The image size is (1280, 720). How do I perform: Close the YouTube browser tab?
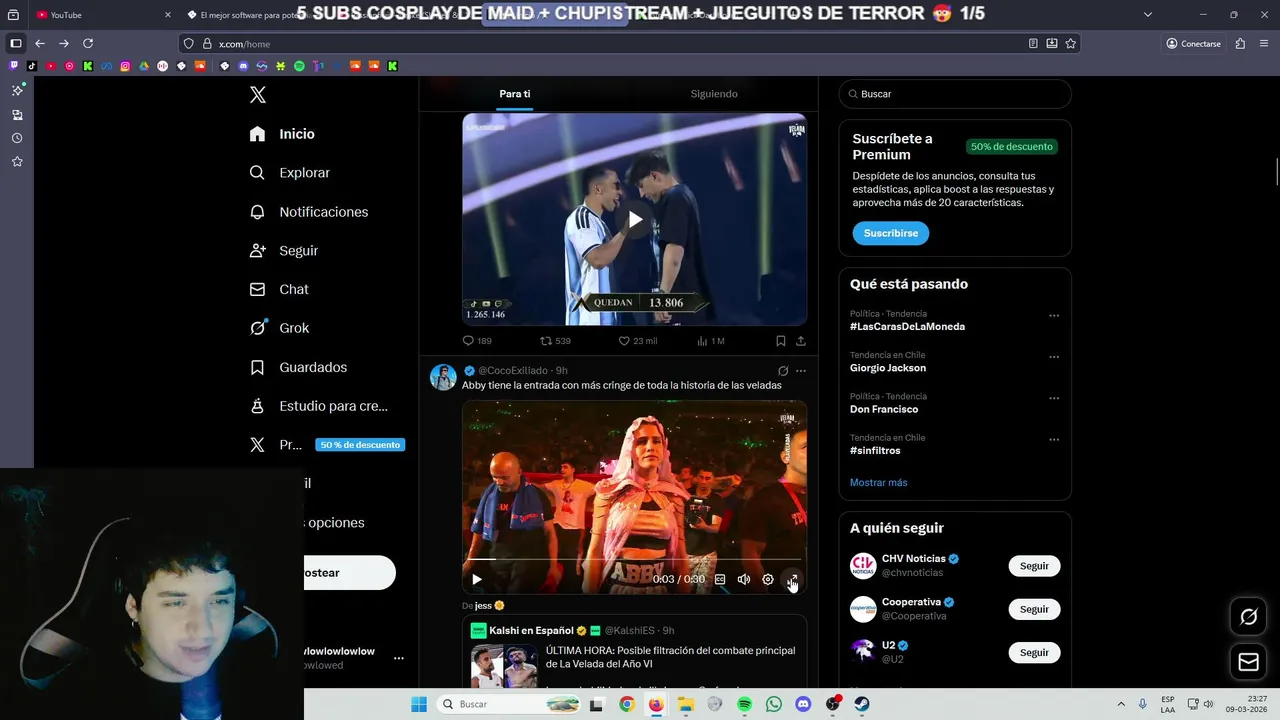point(168,15)
